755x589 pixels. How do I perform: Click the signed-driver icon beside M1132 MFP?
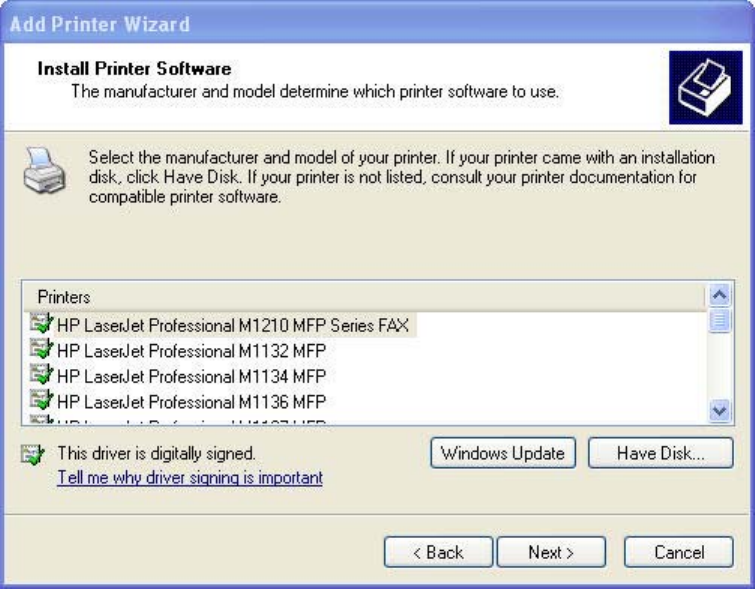coord(41,349)
